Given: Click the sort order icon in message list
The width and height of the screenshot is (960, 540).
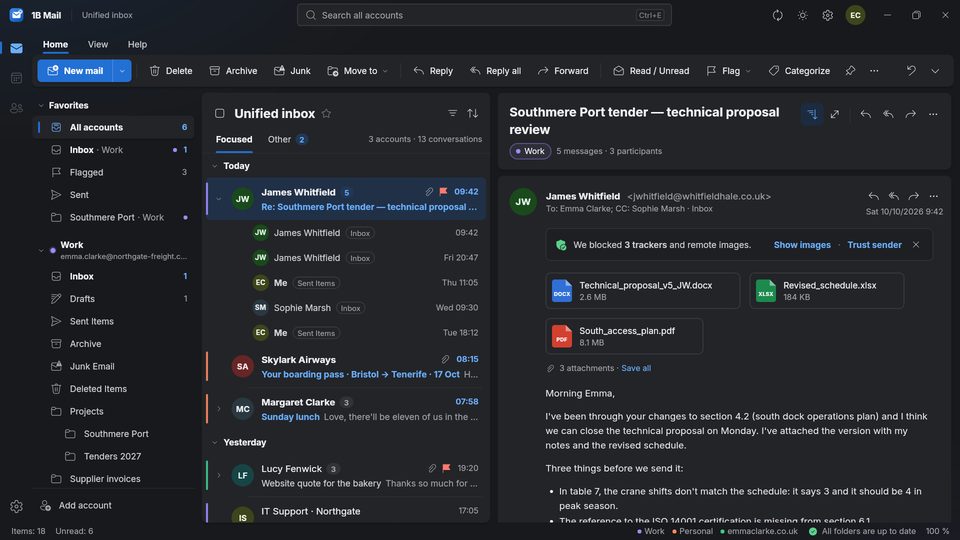Looking at the screenshot, I should pos(473,113).
